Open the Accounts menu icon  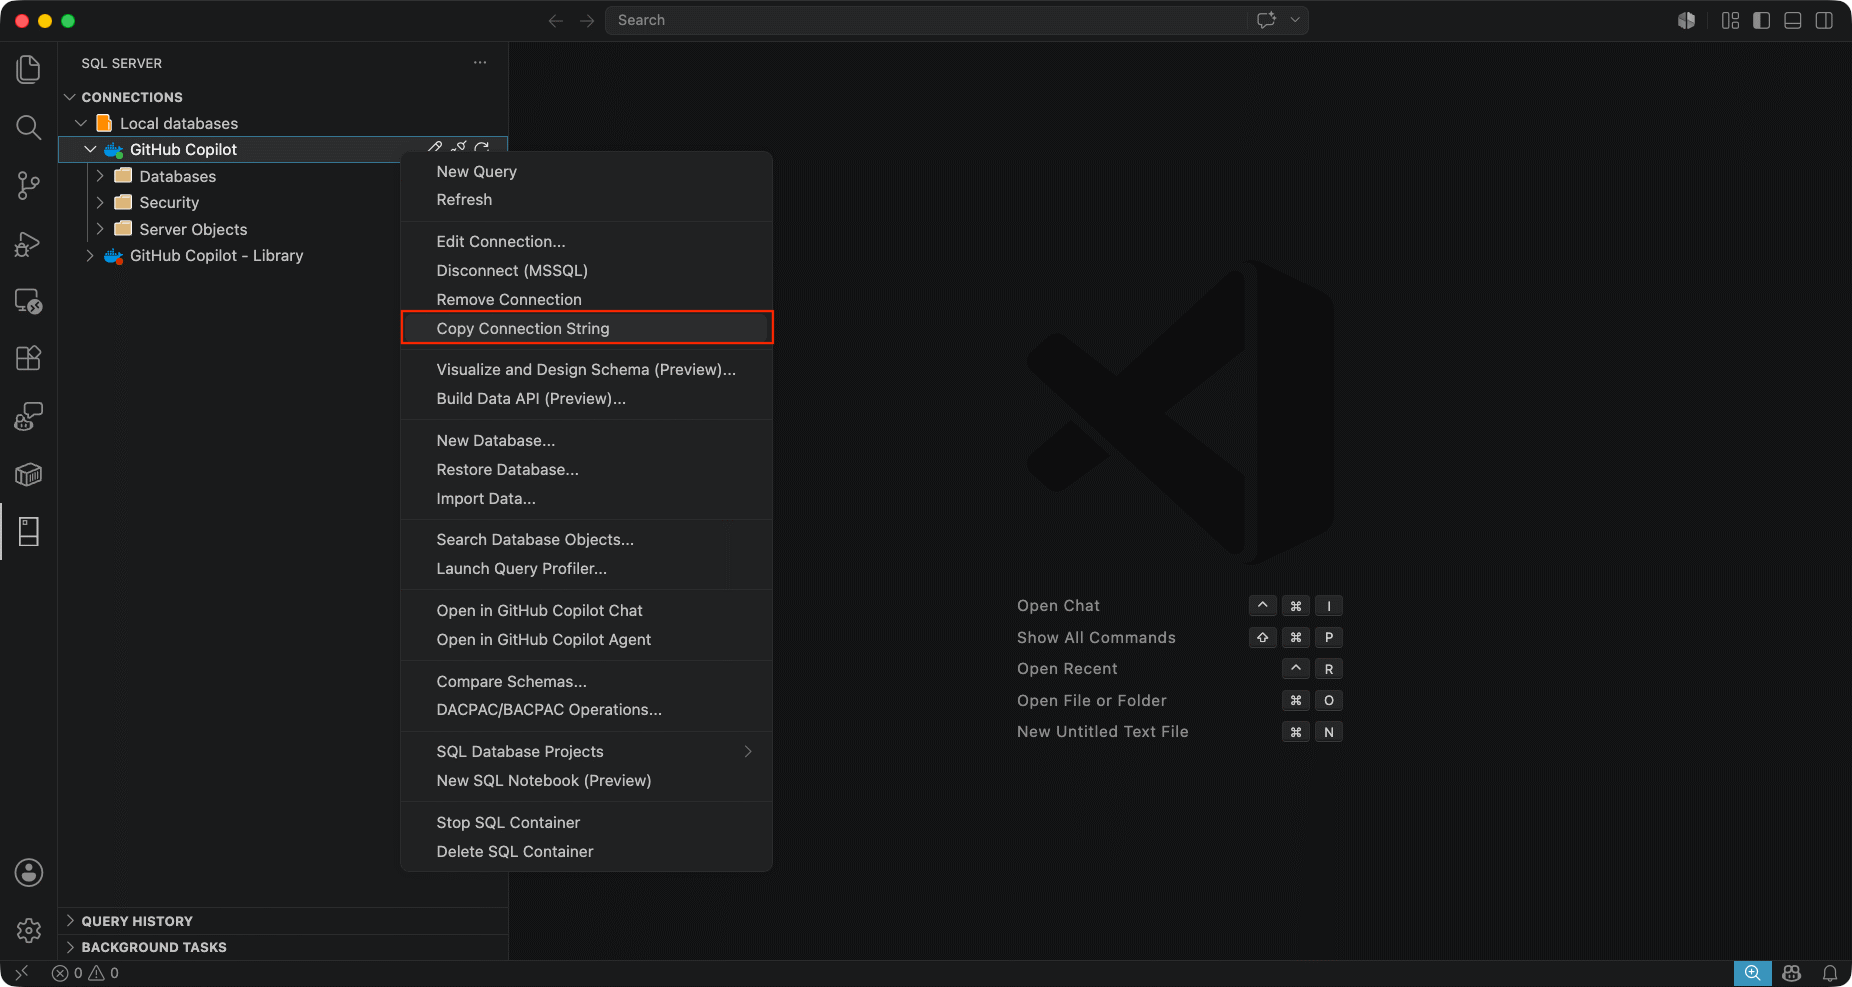click(29, 872)
